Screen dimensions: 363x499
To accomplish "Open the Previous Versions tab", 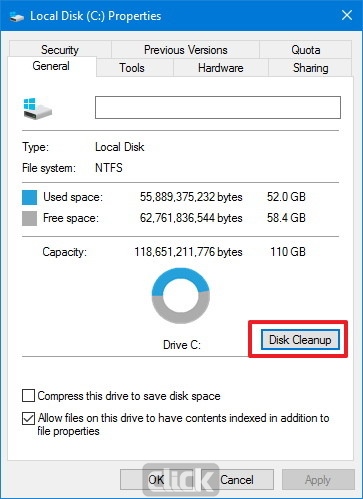I will [185, 49].
